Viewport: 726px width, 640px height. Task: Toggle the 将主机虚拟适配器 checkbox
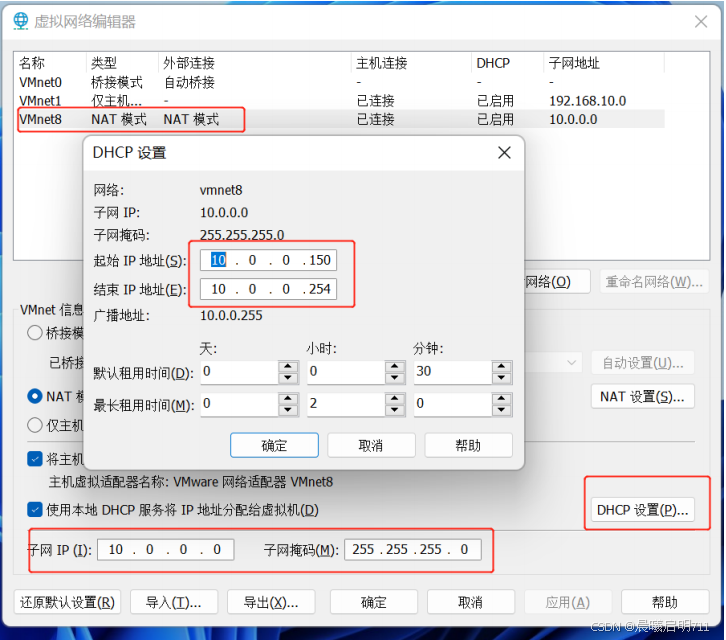click(x=35, y=459)
